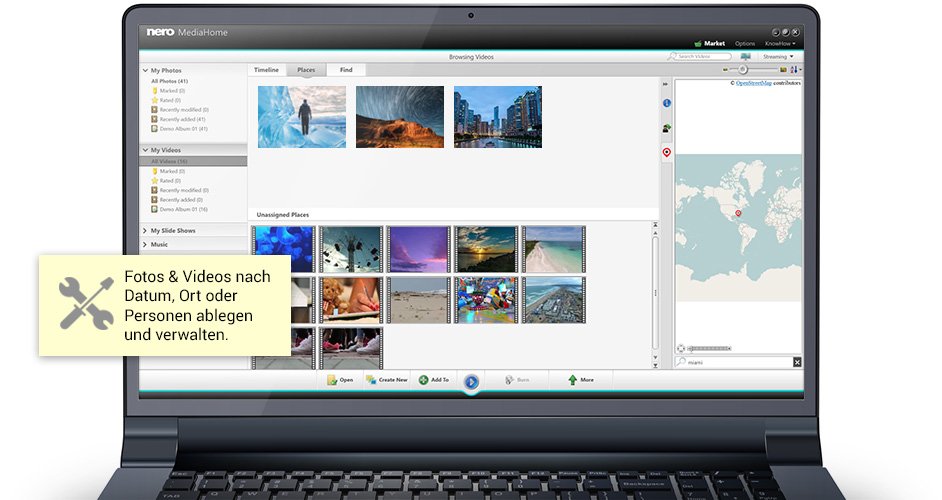Select Rated under My Videos

tap(166, 181)
